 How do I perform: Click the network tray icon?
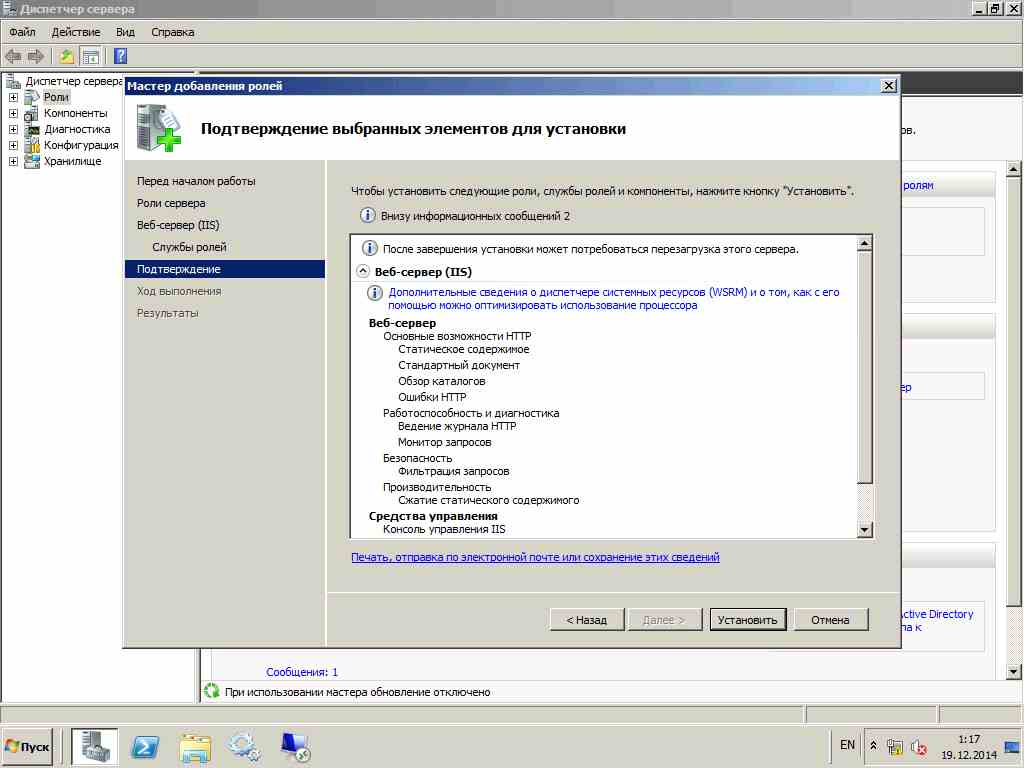tap(895, 746)
